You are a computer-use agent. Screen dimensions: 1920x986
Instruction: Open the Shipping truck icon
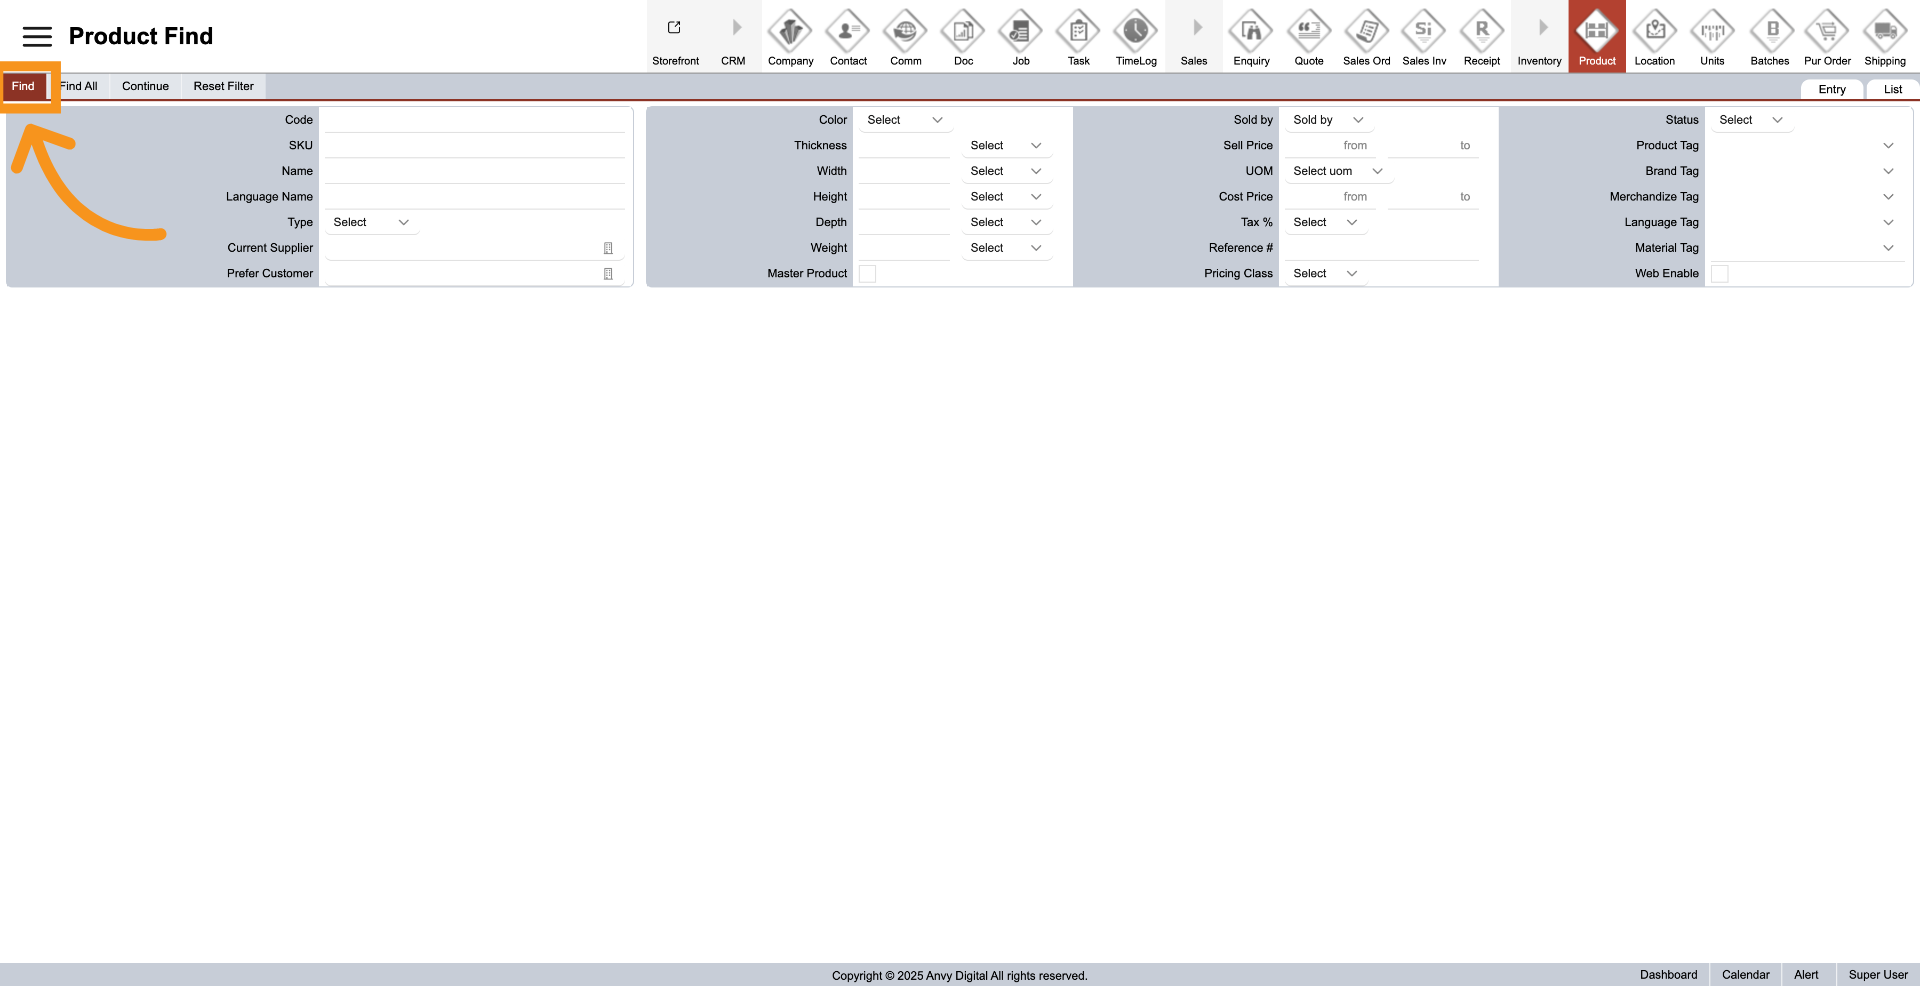(x=1885, y=32)
